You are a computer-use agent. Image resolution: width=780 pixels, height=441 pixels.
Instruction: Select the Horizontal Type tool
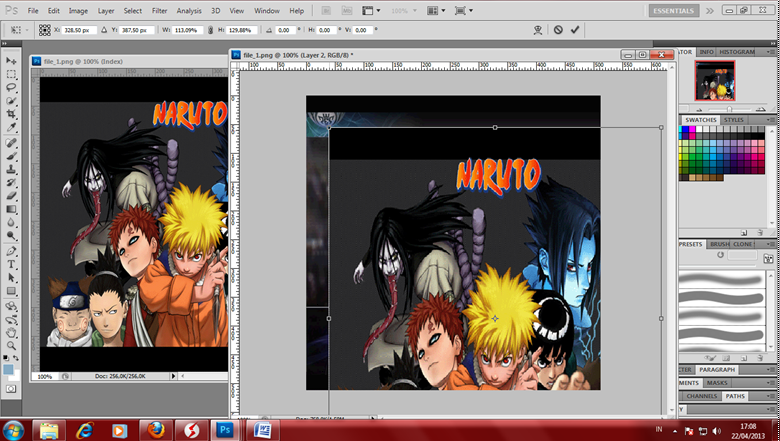[x=11, y=265]
